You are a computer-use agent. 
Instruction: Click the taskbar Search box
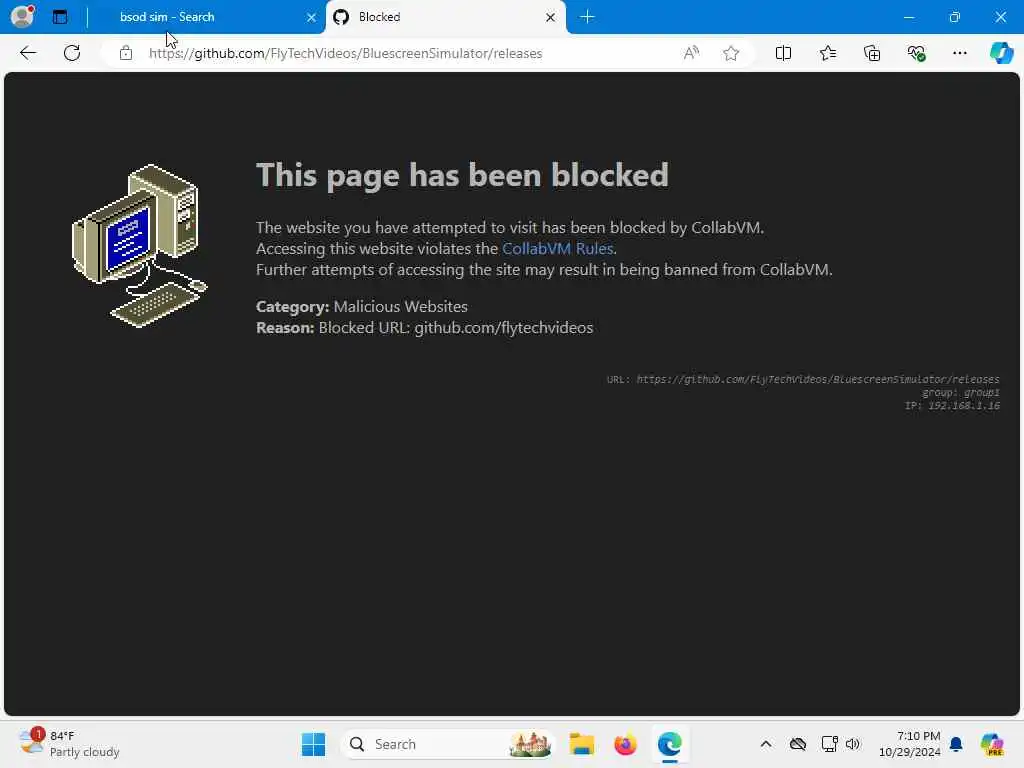coord(448,744)
